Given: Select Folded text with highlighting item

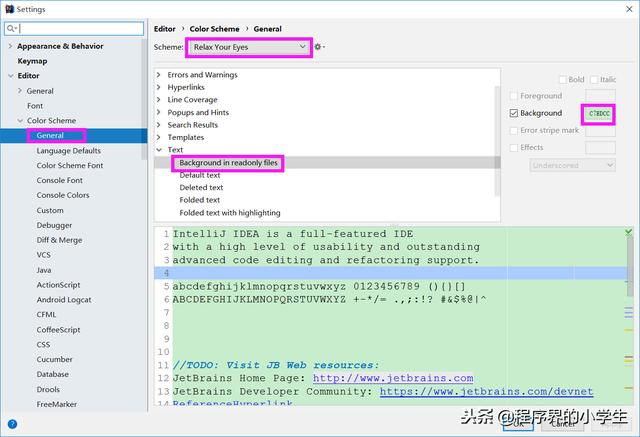Looking at the screenshot, I should (x=230, y=213).
